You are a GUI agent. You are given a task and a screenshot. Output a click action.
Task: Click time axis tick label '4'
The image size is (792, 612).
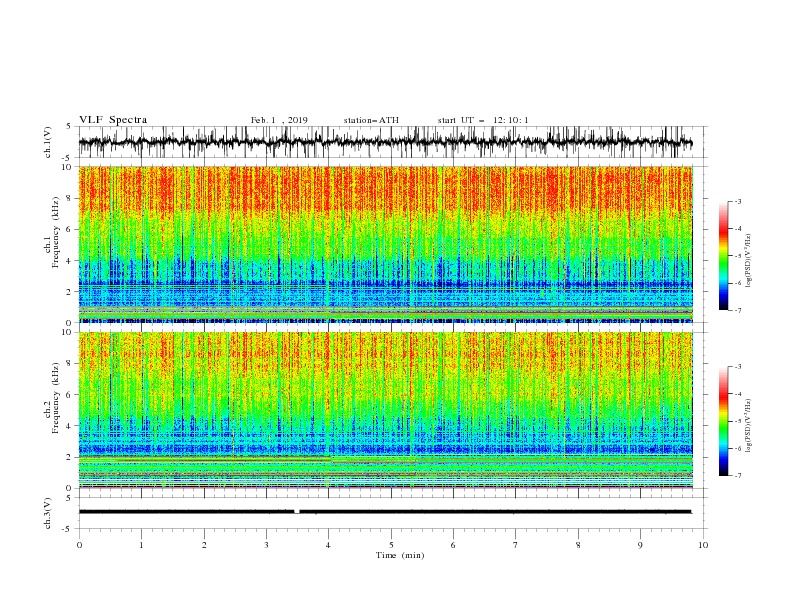click(329, 545)
